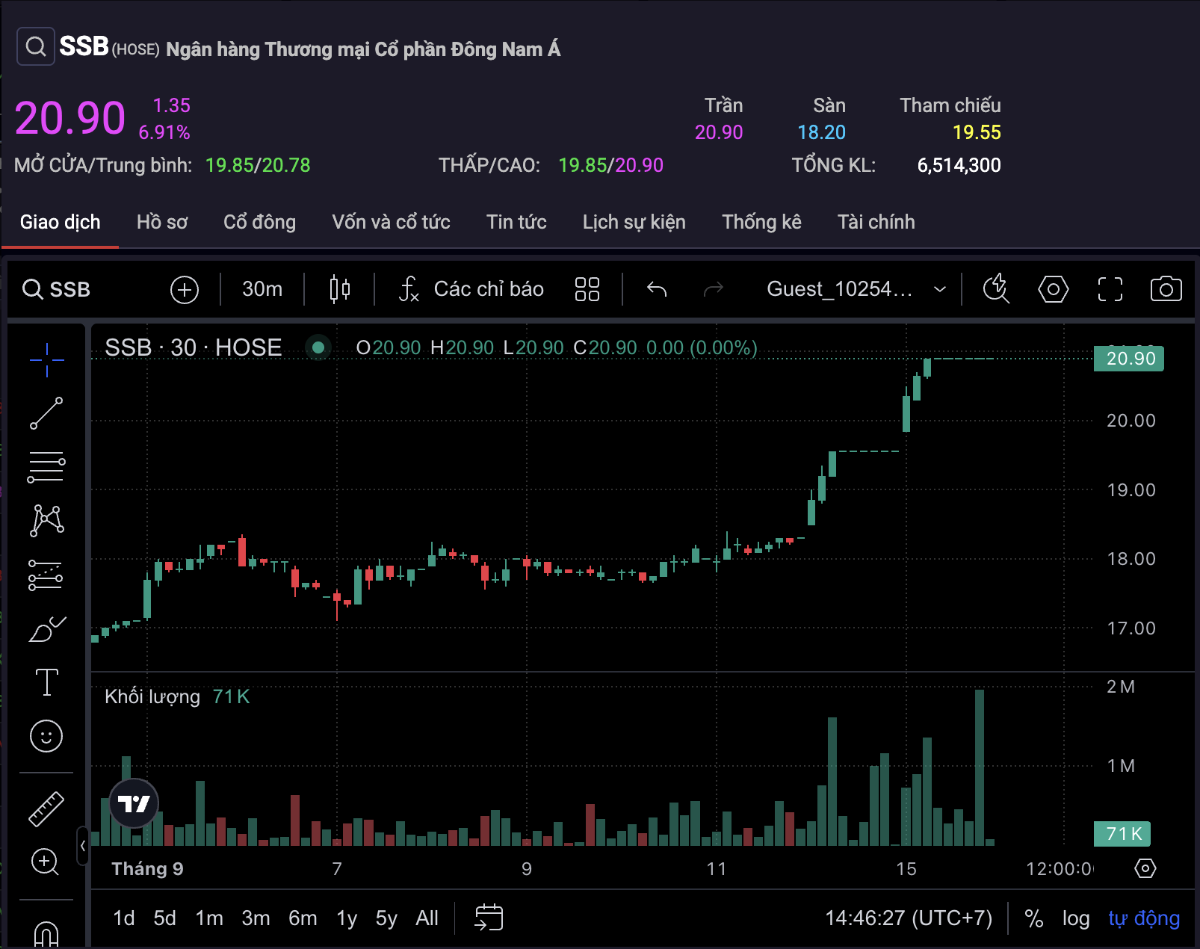1200x949 pixels.
Task: Set the chart range to 6m
Action: tap(303, 918)
